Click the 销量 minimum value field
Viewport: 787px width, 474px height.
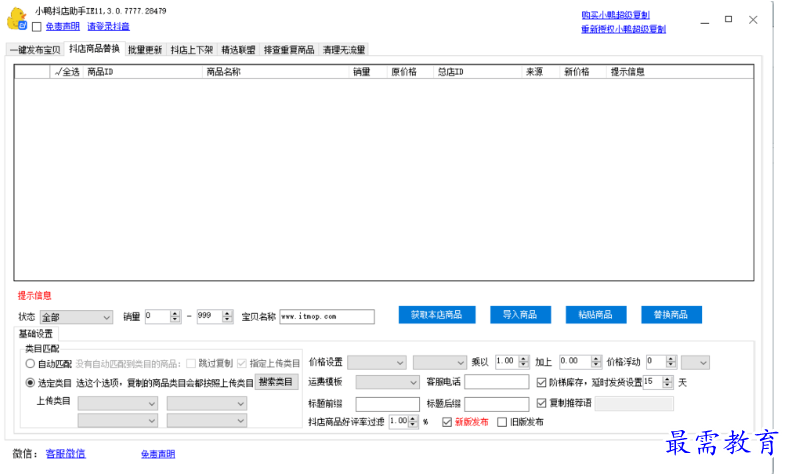(x=158, y=316)
